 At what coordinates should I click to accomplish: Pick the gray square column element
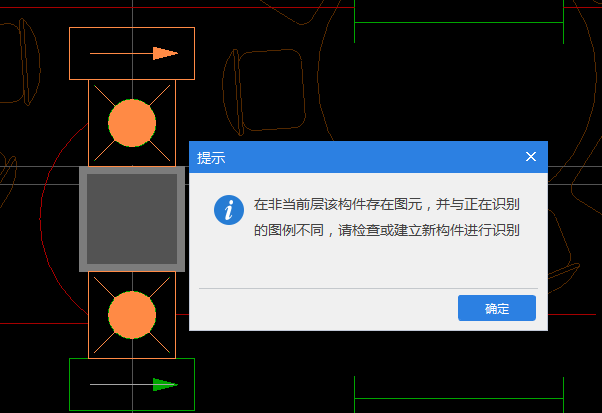tap(132, 219)
